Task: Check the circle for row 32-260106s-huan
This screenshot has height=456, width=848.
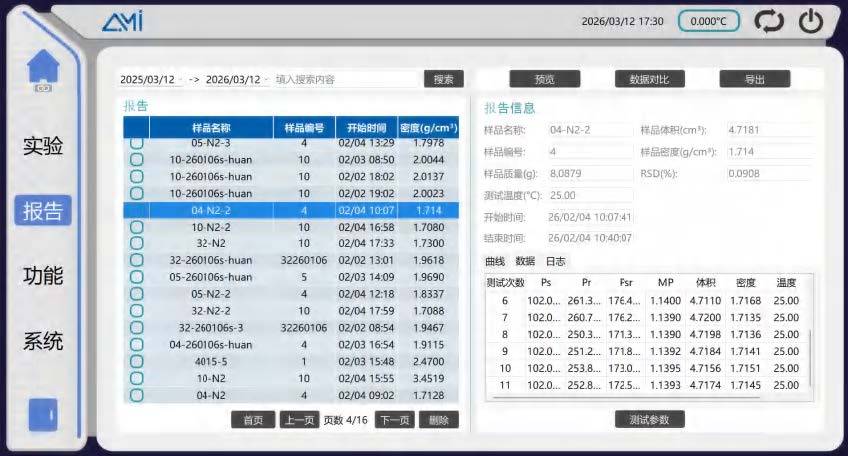Action: (x=137, y=260)
